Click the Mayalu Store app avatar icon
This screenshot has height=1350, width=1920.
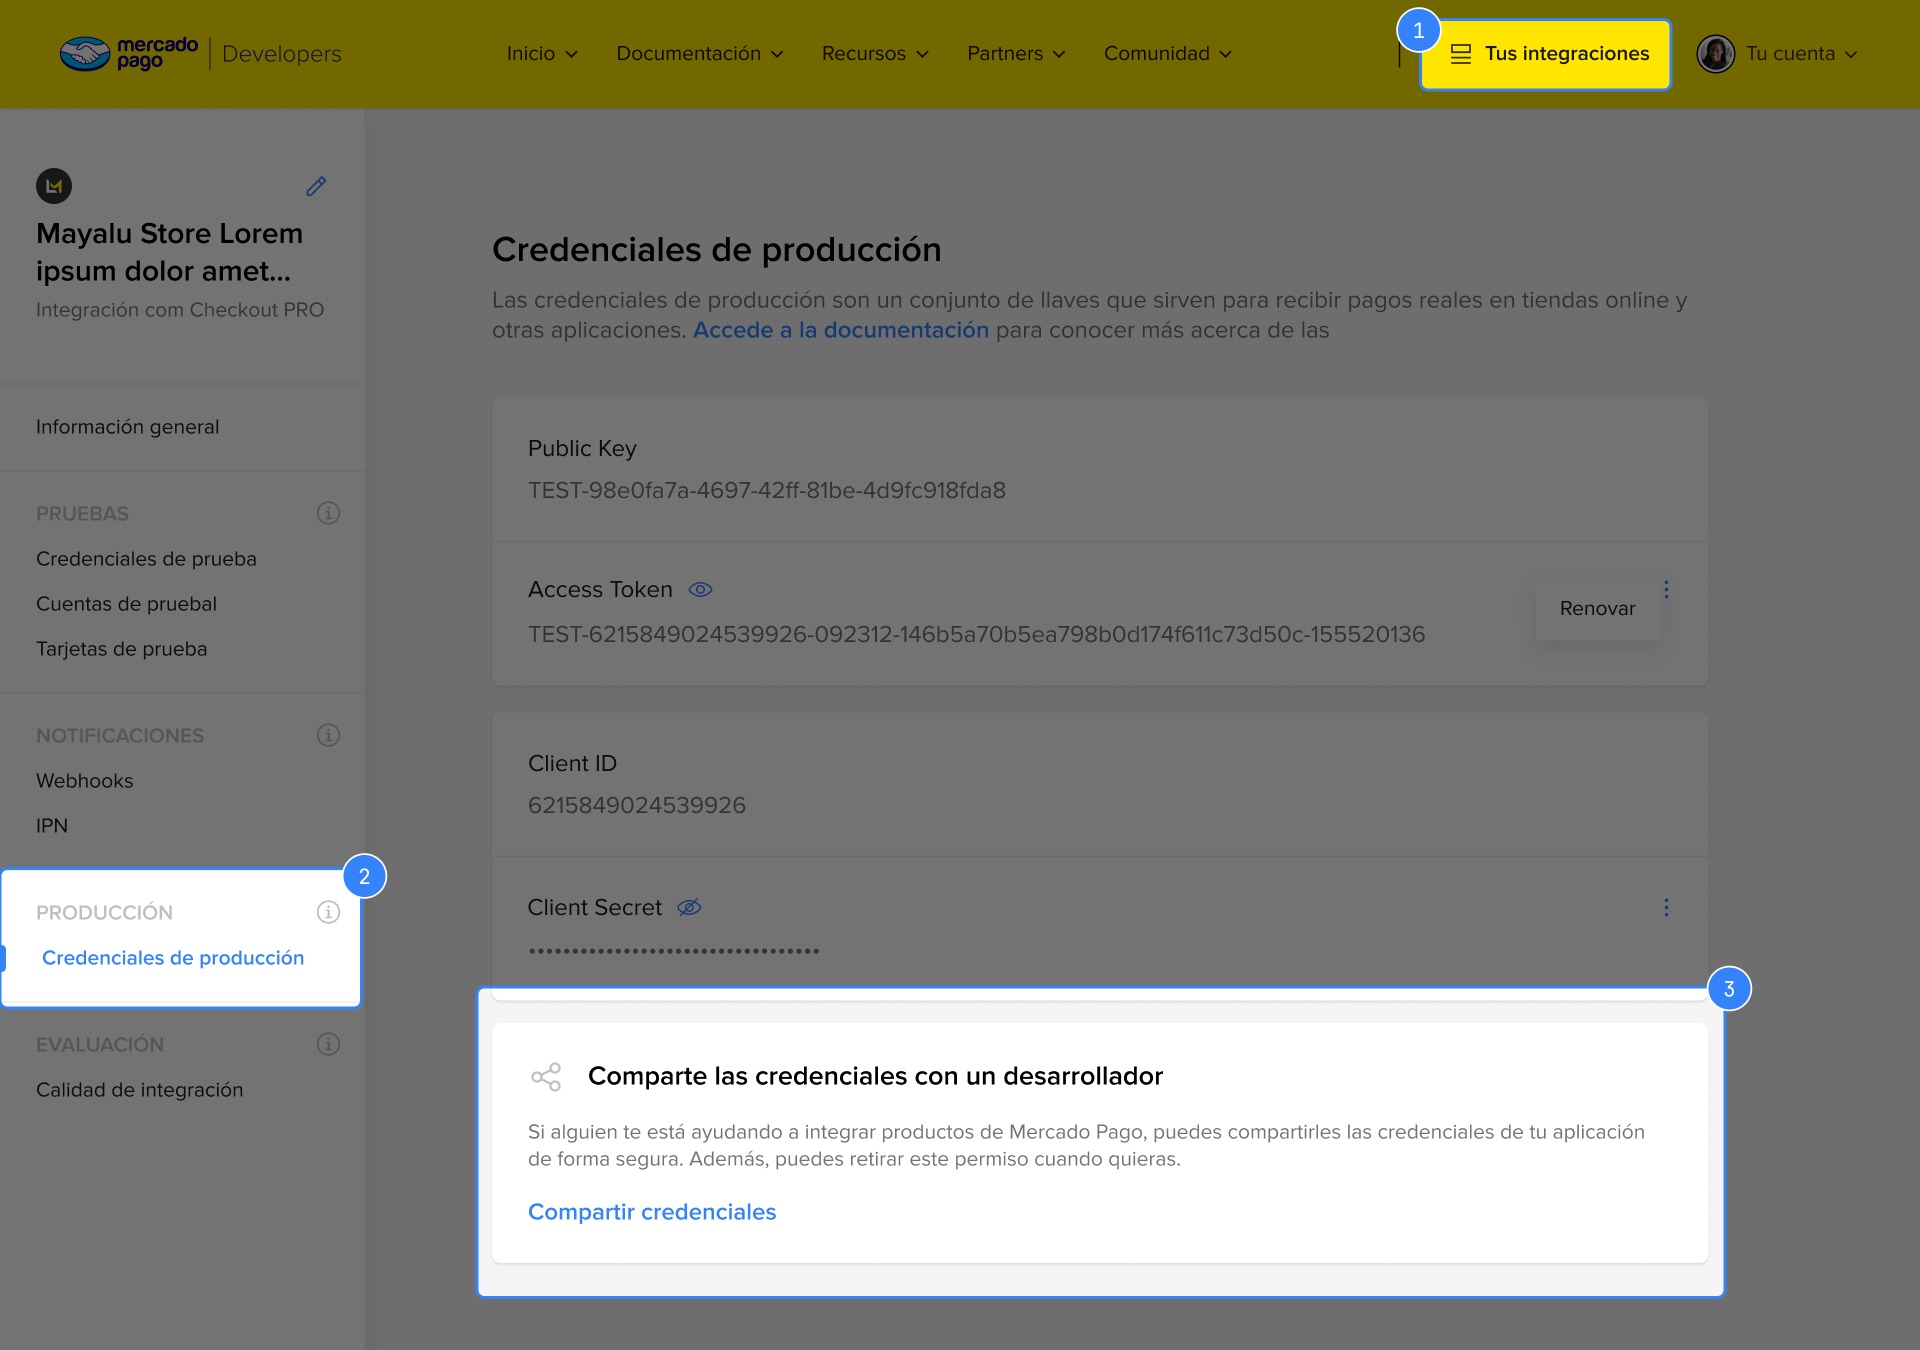(x=54, y=186)
